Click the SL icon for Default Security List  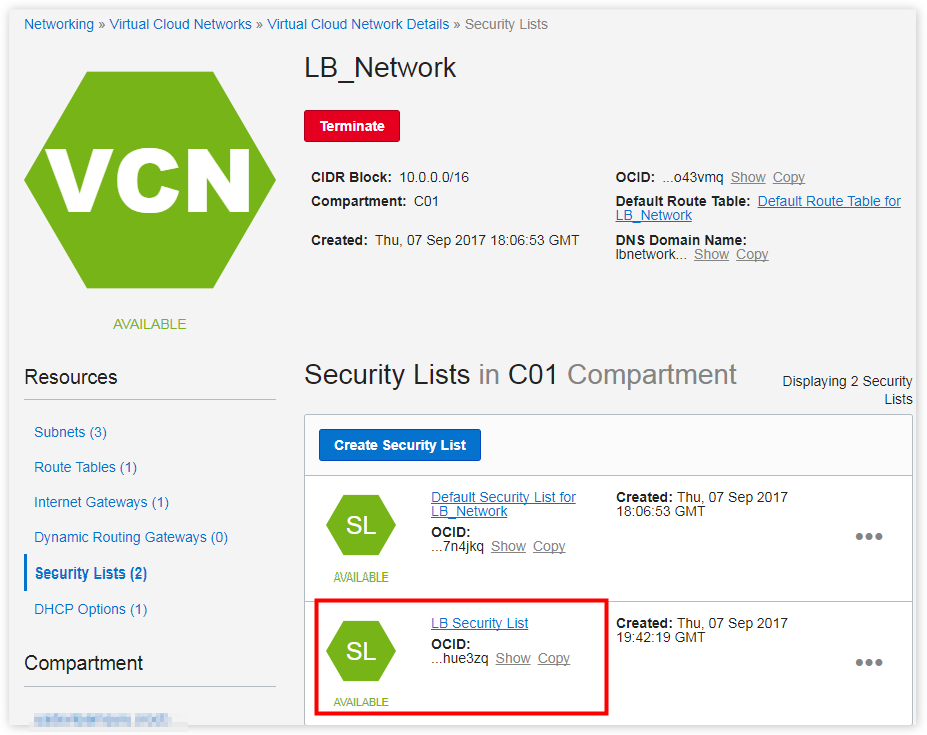(x=360, y=525)
